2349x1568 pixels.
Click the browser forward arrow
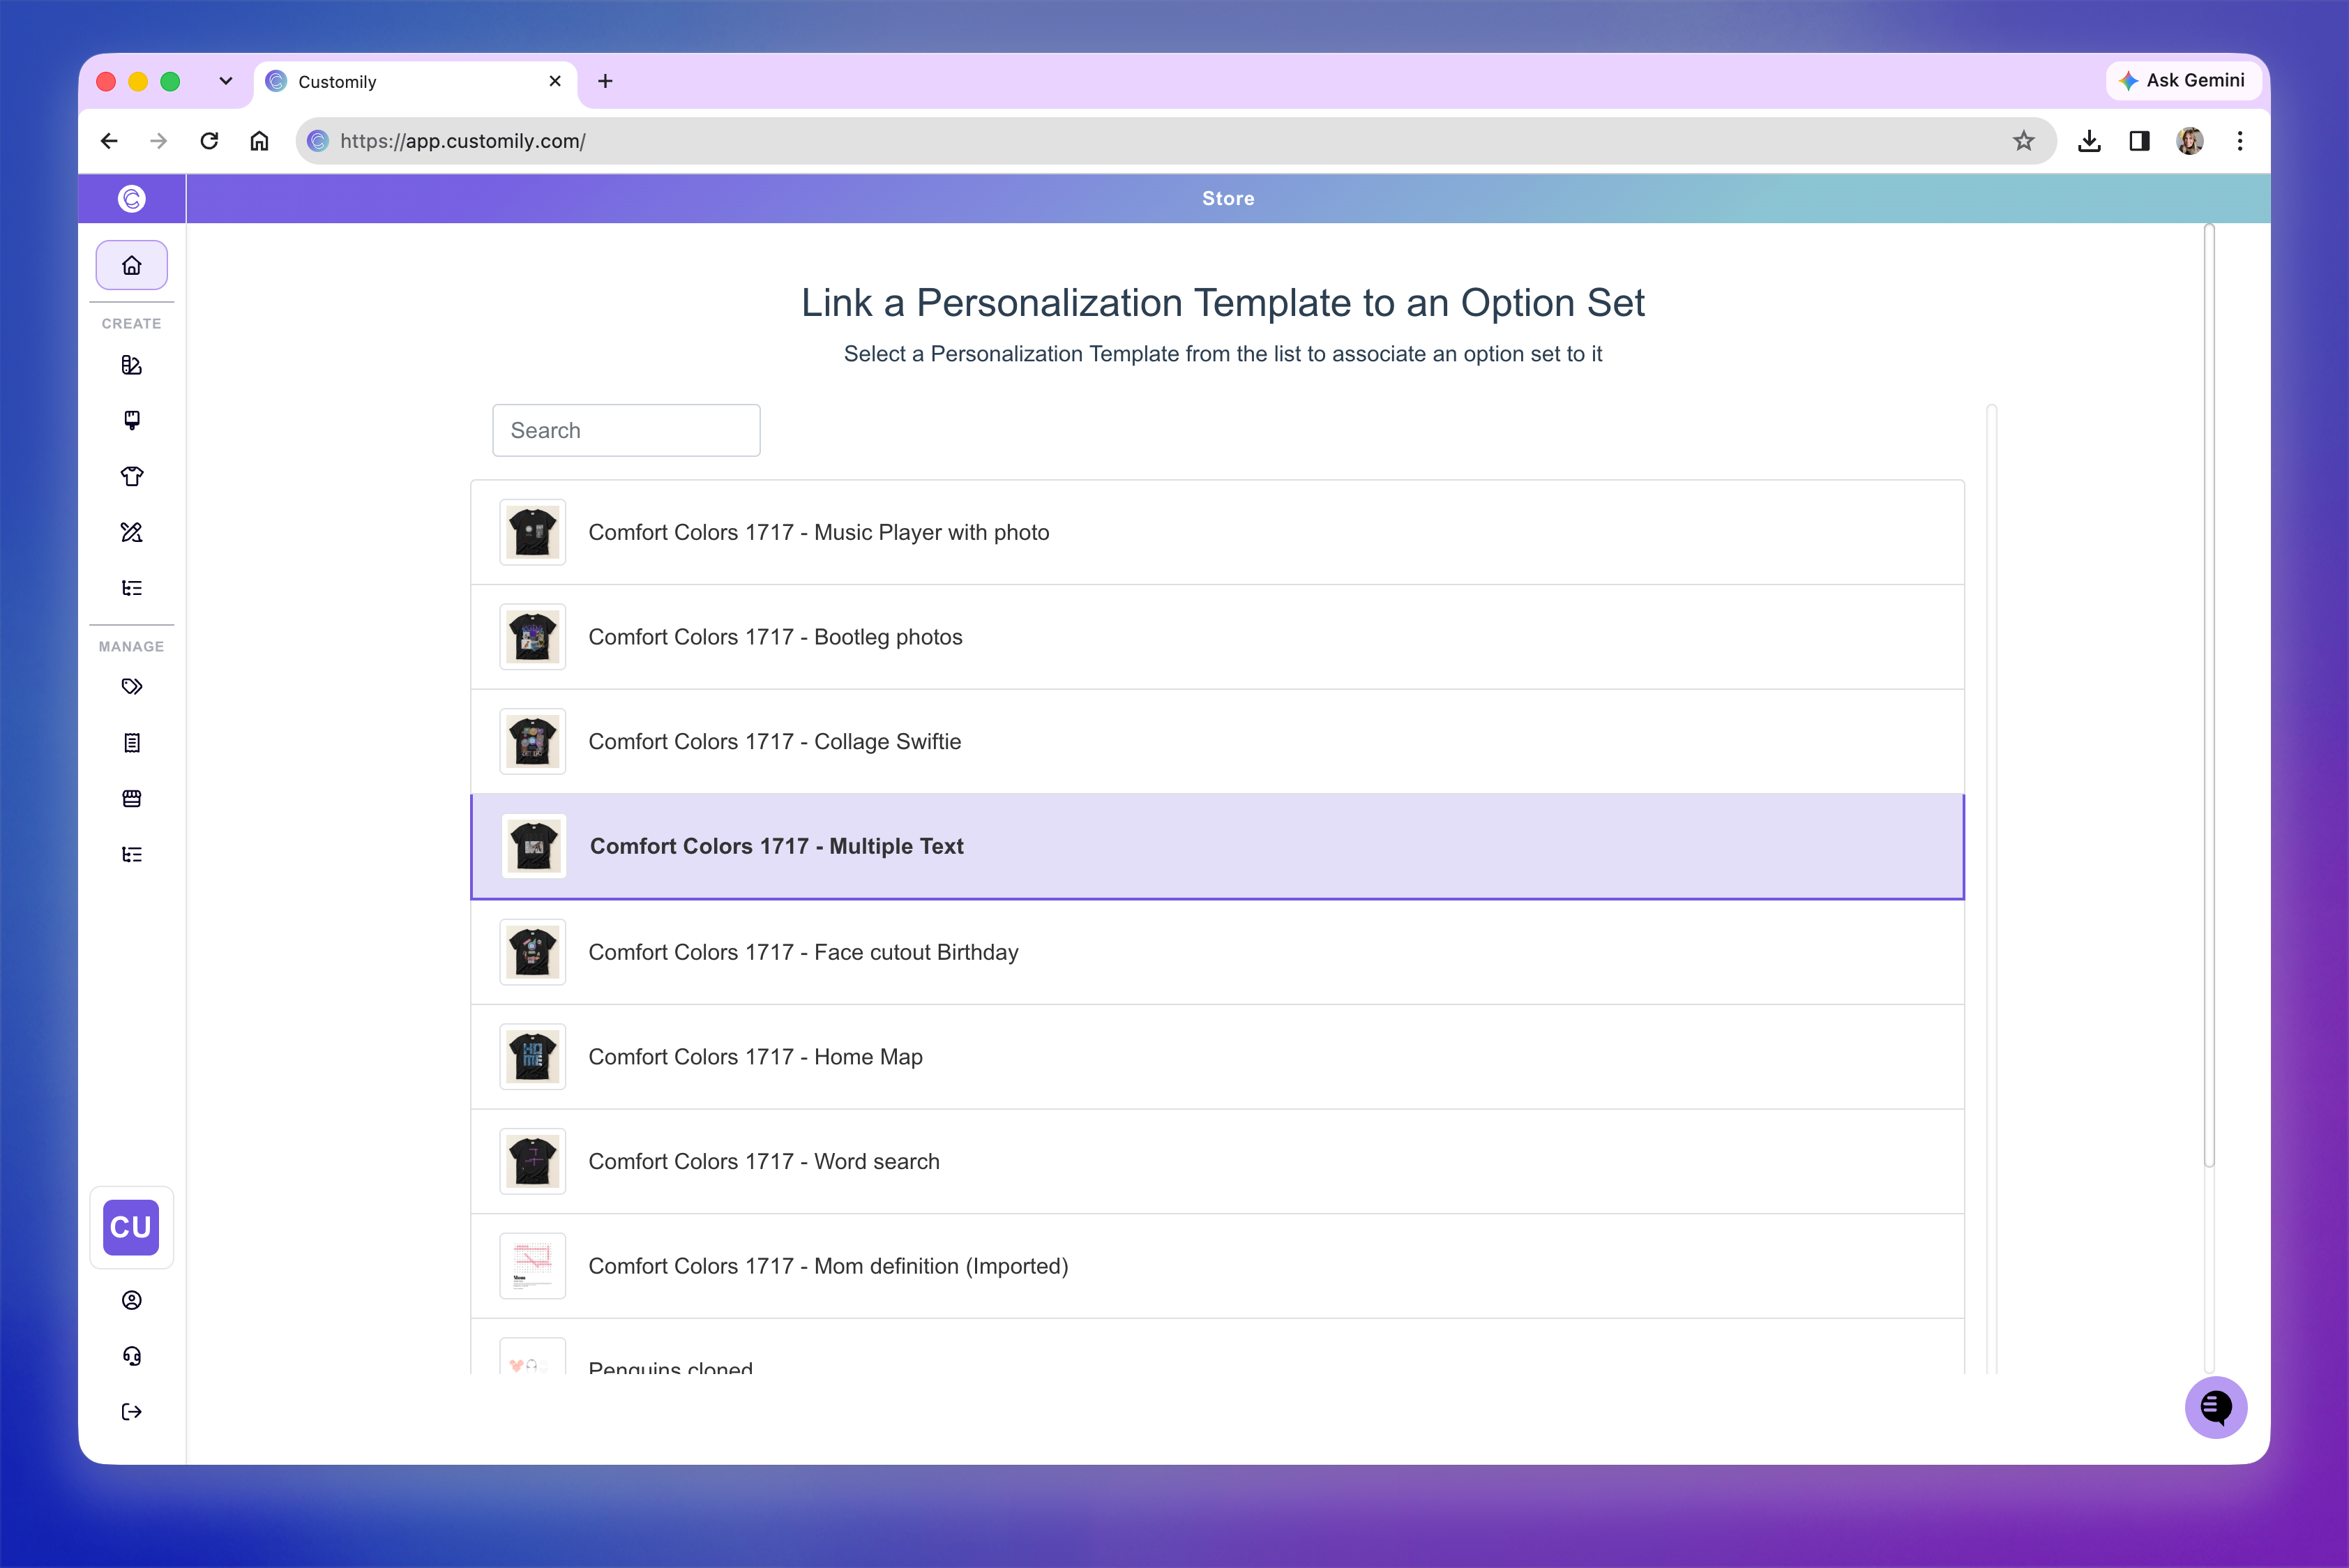pyautogui.click(x=158, y=141)
